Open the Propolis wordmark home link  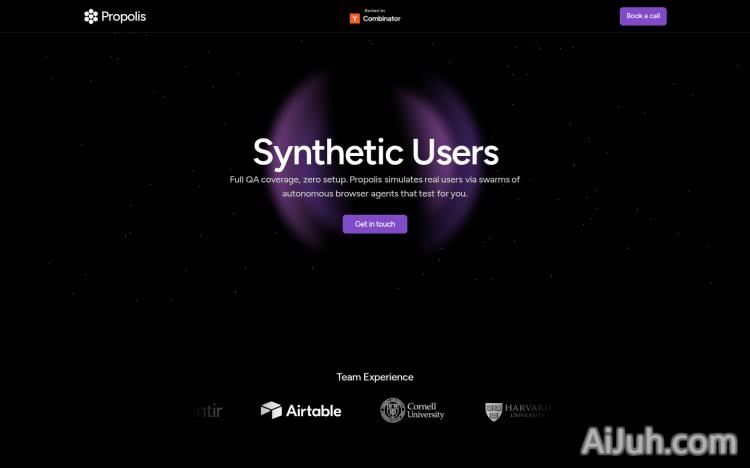123,16
